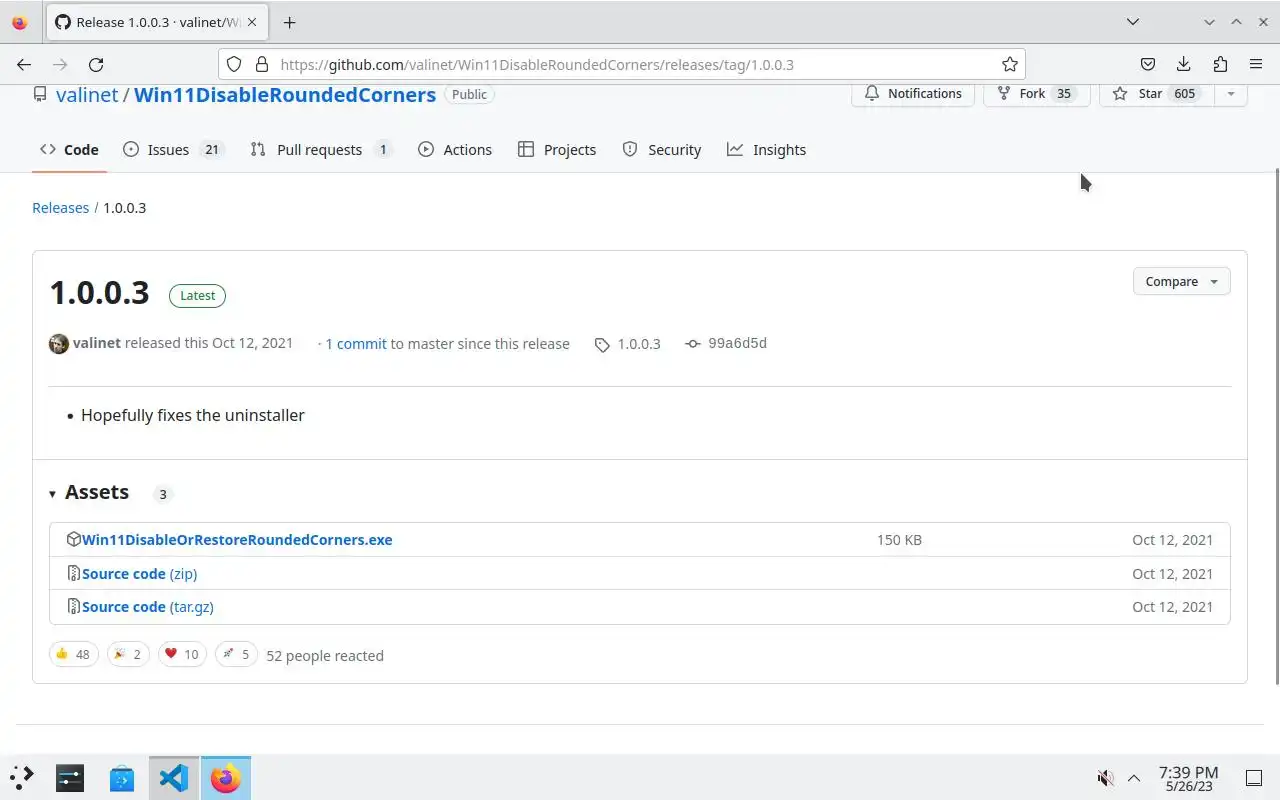Go back with the browser back arrow
The image size is (1280, 800).
[24, 64]
